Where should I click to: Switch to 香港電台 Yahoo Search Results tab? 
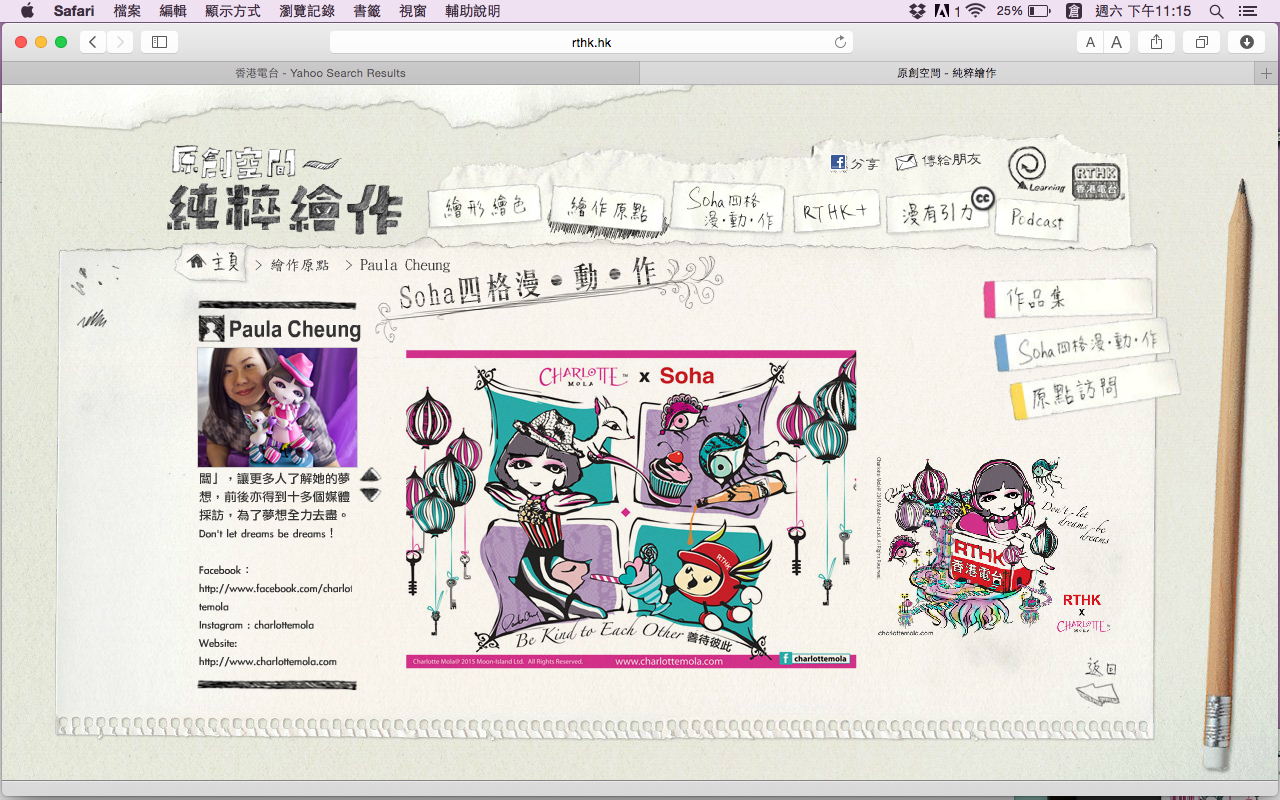[x=320, y=73]
